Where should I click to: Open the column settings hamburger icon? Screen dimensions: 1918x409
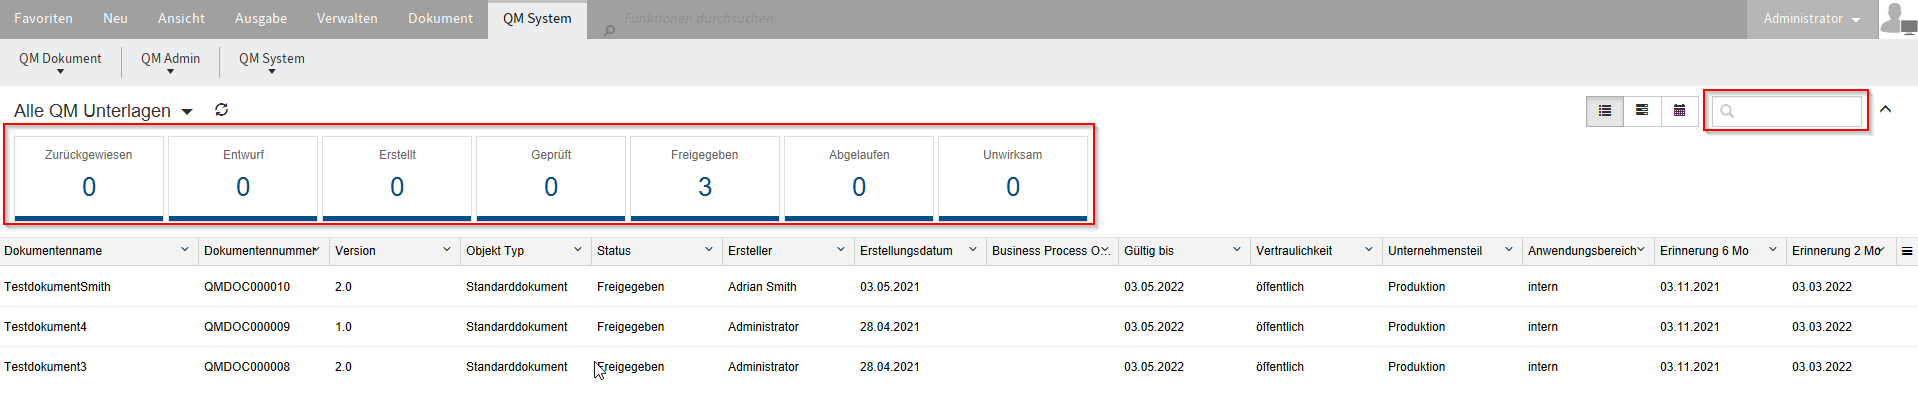coord(1906,251)
